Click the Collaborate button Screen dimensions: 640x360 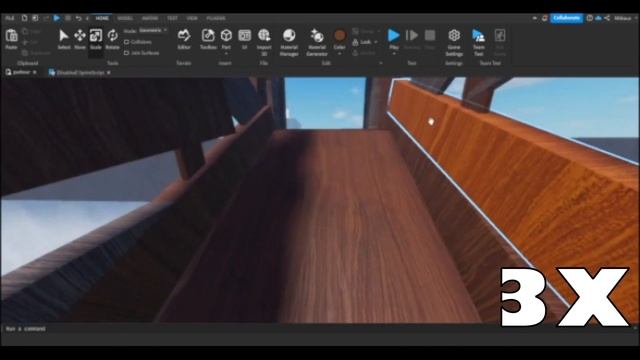point(566,18)
